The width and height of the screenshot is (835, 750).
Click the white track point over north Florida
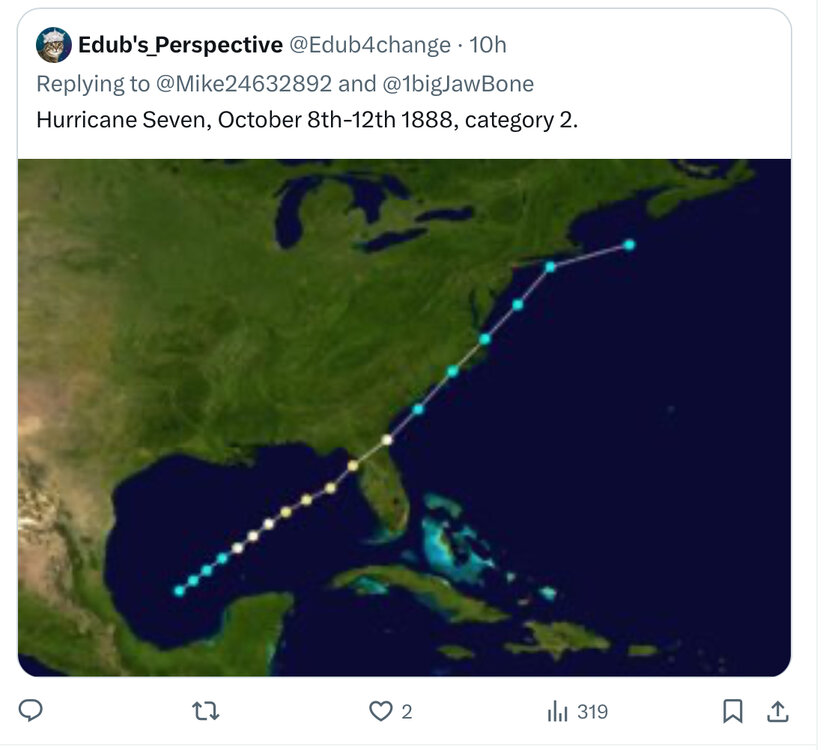coord(387,440)
